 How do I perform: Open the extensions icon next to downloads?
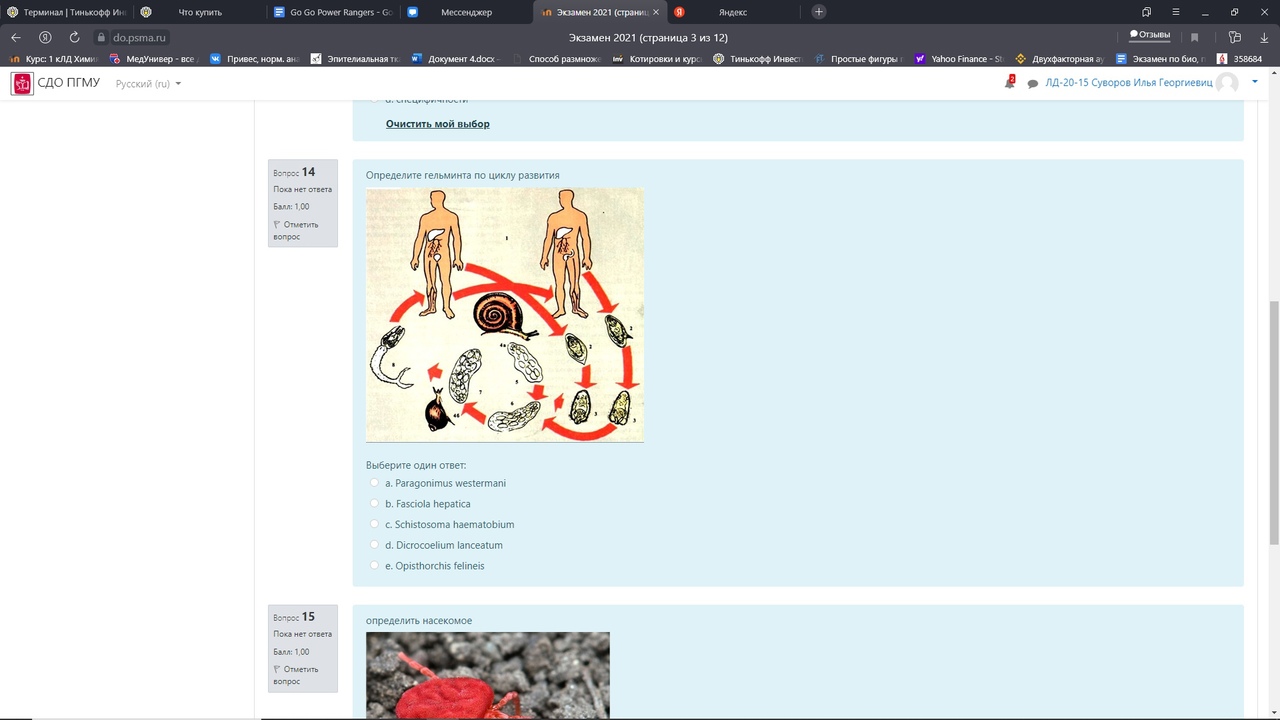point(1235,37)
